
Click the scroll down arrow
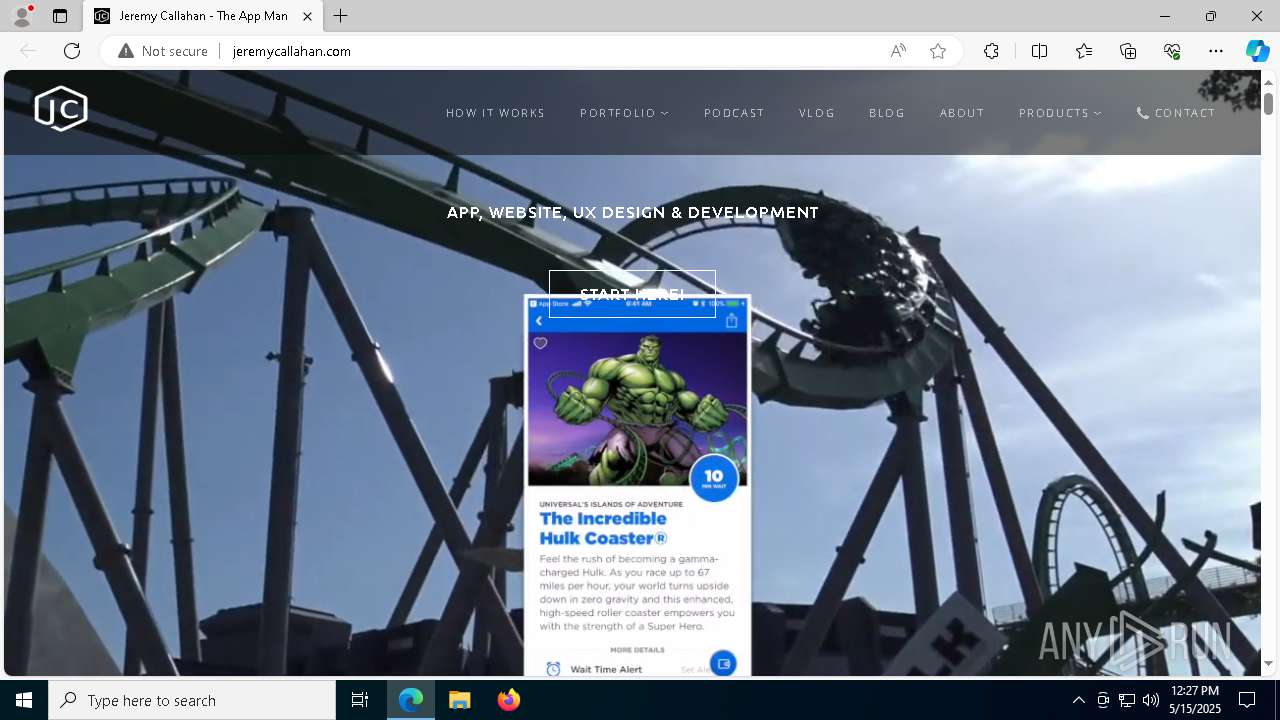pyautogui.click(x=1268, y=663)
